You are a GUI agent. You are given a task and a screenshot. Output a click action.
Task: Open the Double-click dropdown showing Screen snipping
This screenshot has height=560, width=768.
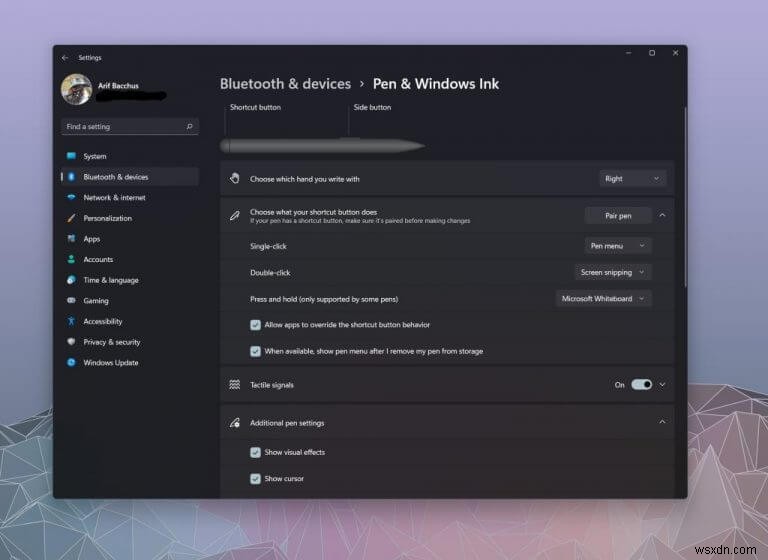(613, 272)
